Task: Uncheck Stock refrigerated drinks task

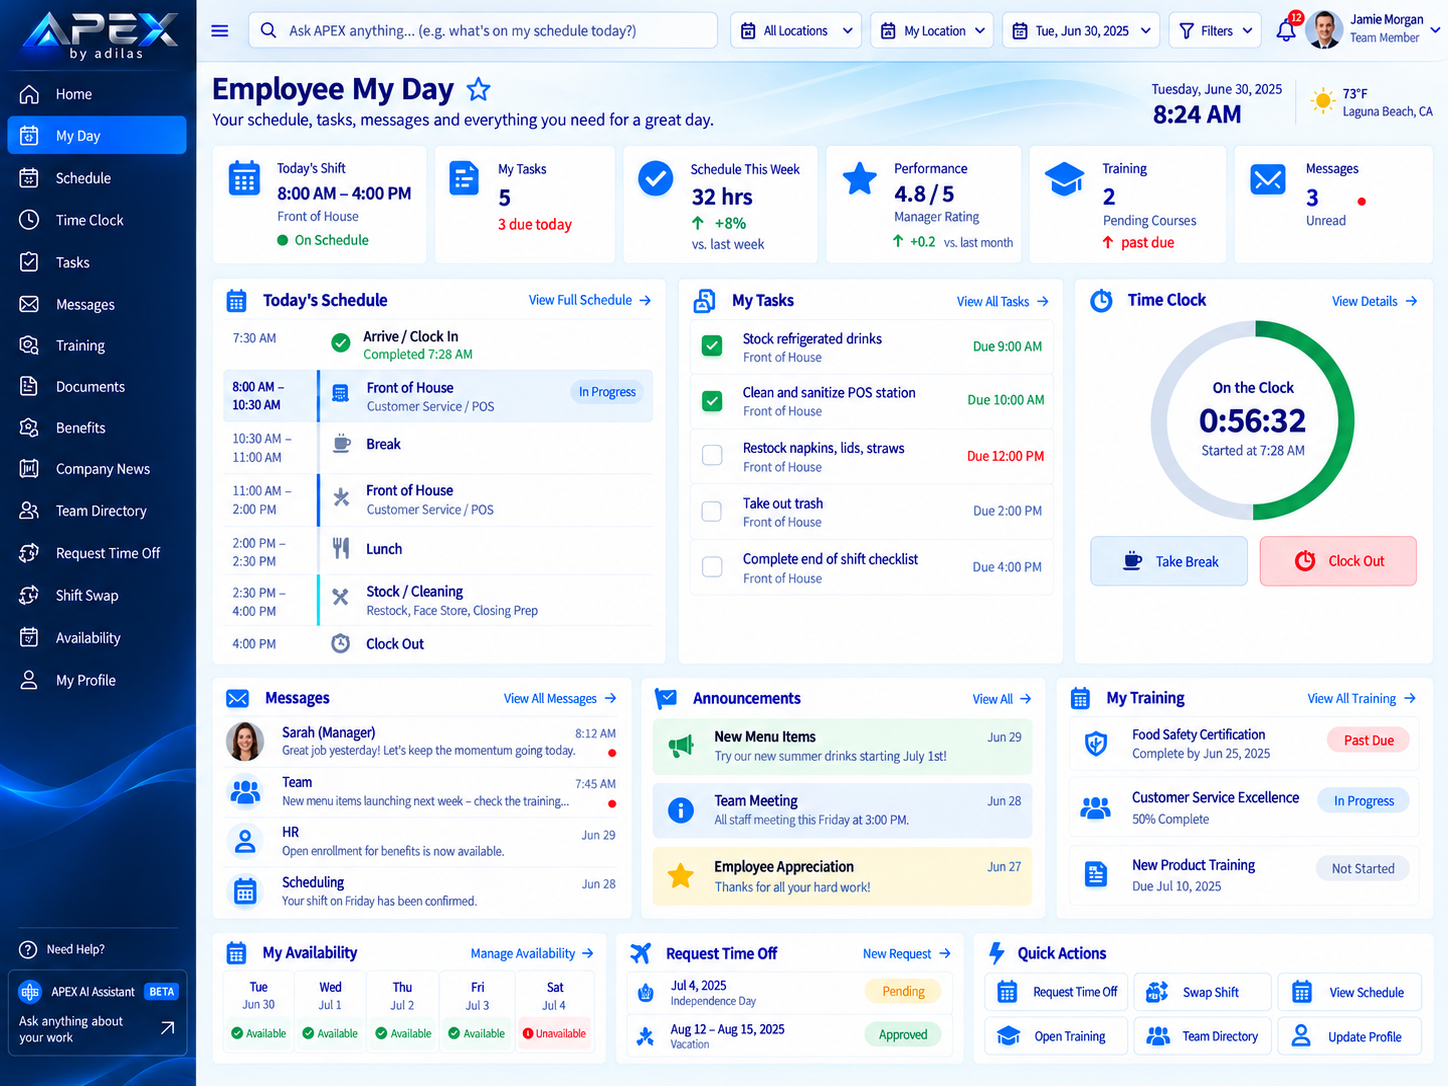Action: tap(712, 346)
